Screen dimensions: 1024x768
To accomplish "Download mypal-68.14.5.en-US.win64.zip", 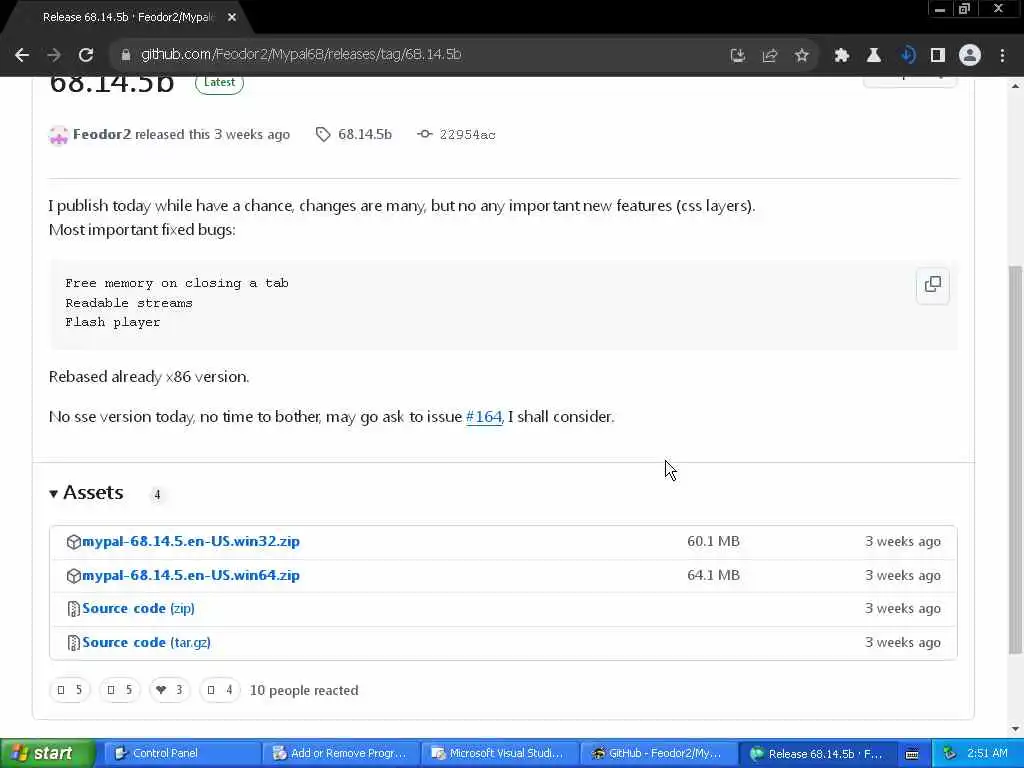I will [191, 575].
